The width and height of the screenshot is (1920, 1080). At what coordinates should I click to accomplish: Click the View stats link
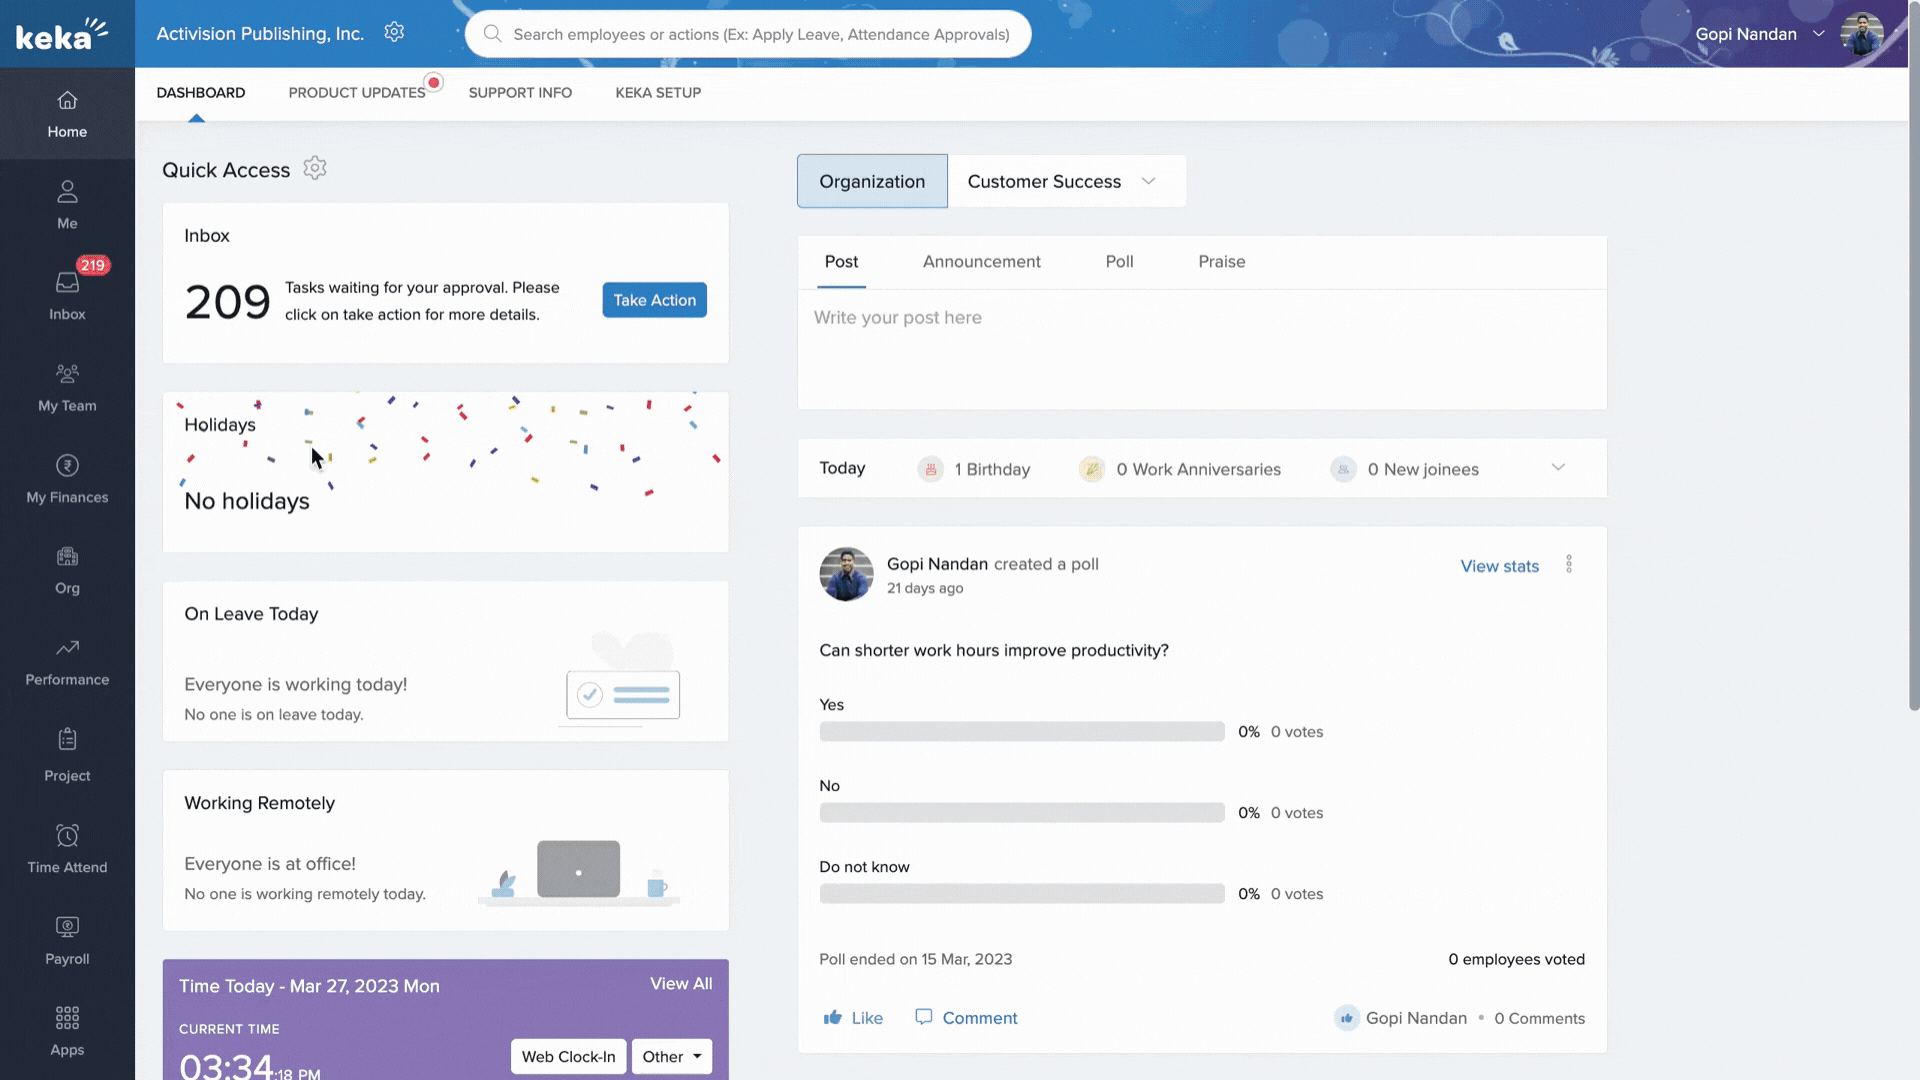coord(1499,566)
